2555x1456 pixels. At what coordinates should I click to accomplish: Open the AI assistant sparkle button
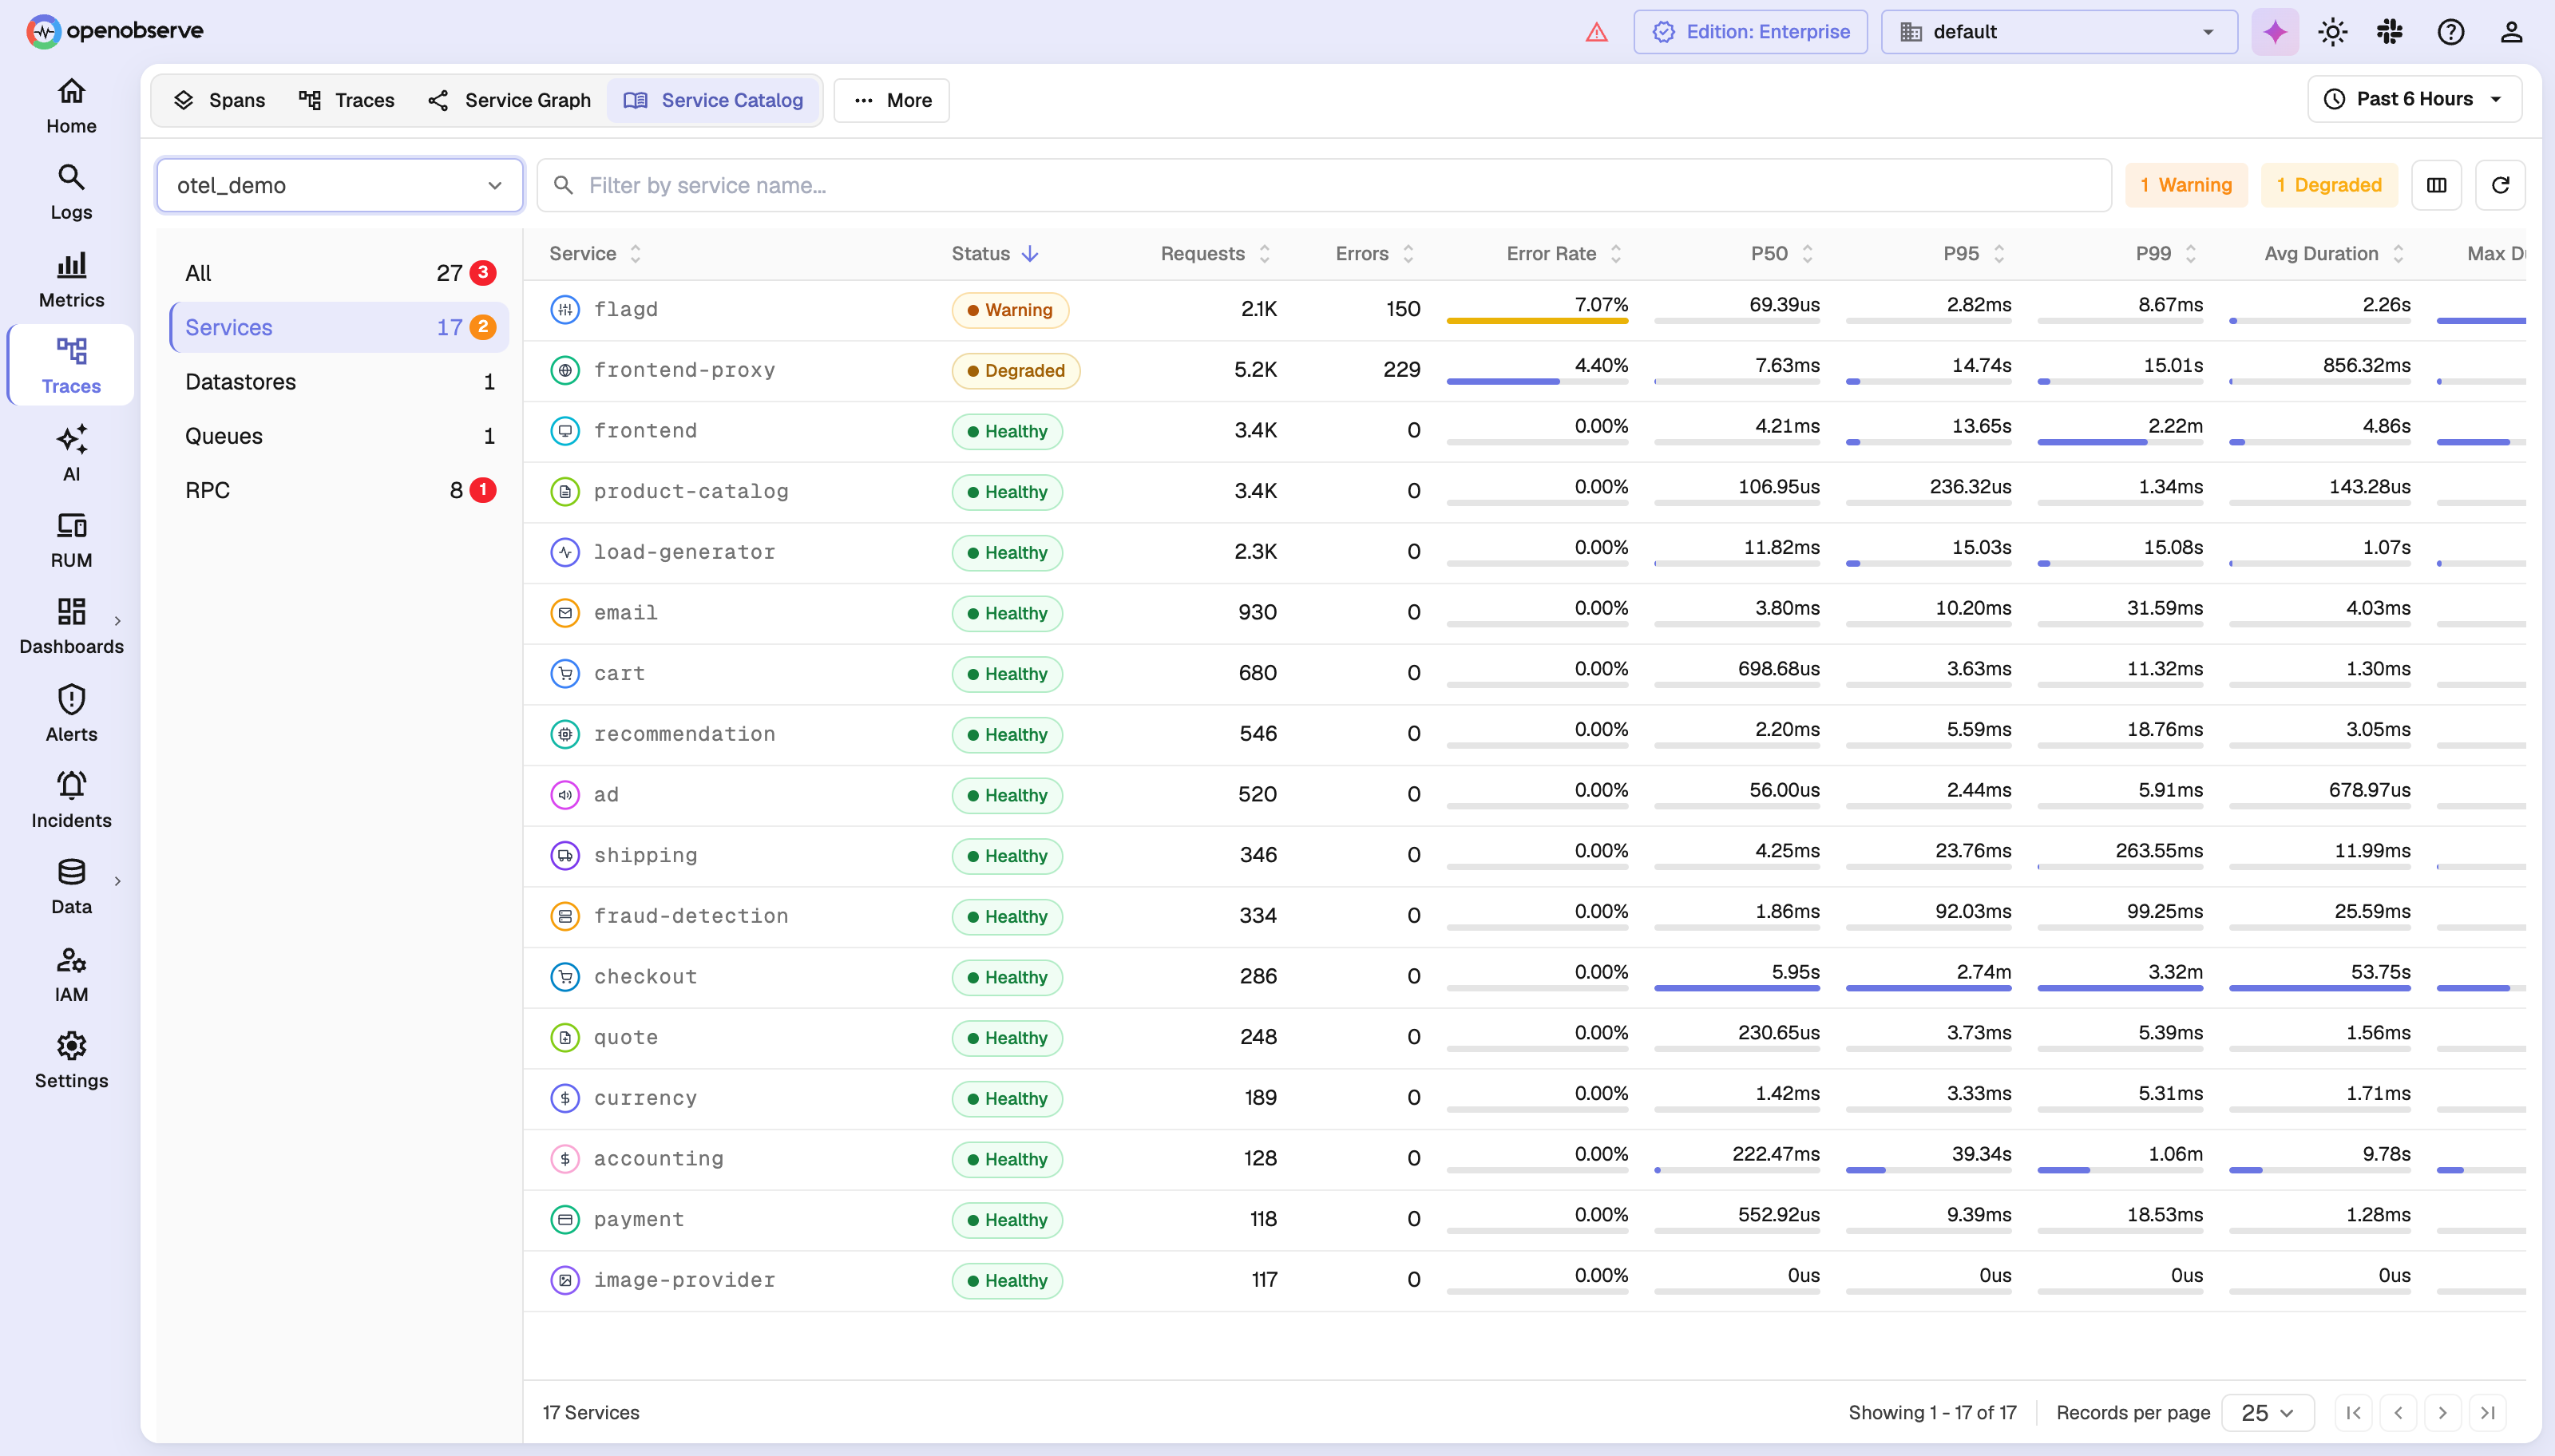2275,32
